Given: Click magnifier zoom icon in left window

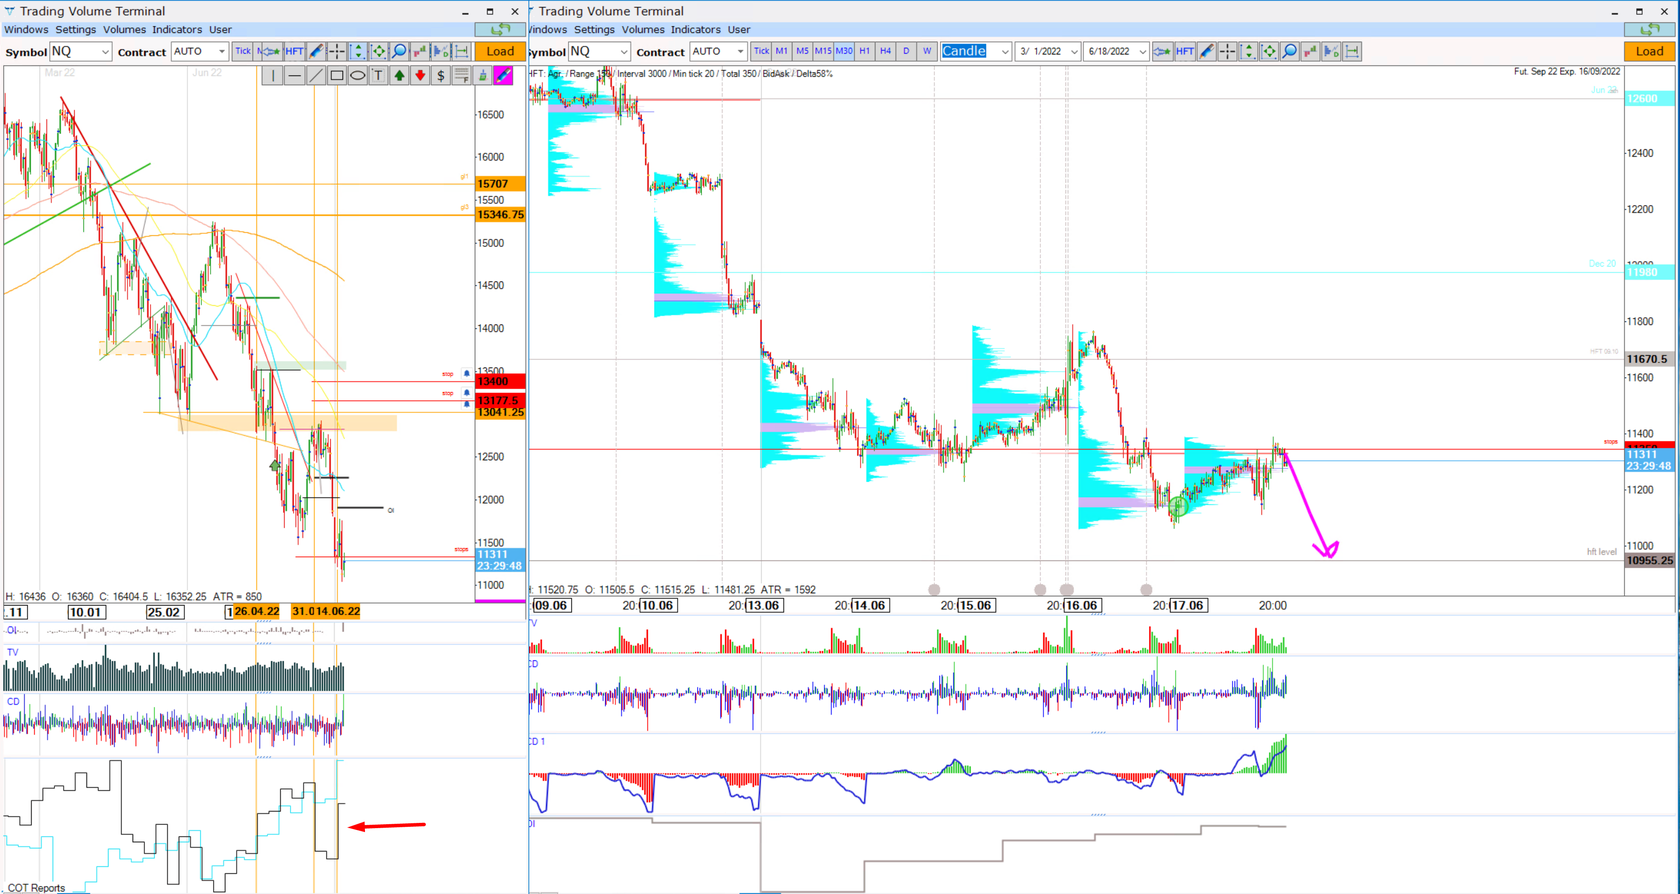Looking at the screenshot, I should point(399,51).
